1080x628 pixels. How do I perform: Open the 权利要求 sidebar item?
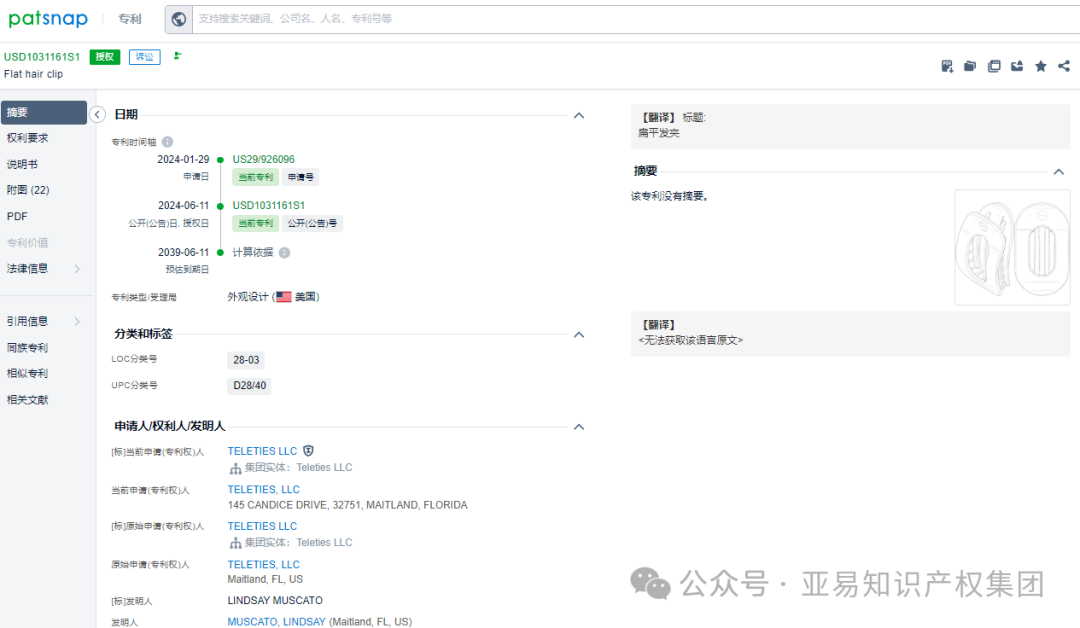(x=28, y=138)
